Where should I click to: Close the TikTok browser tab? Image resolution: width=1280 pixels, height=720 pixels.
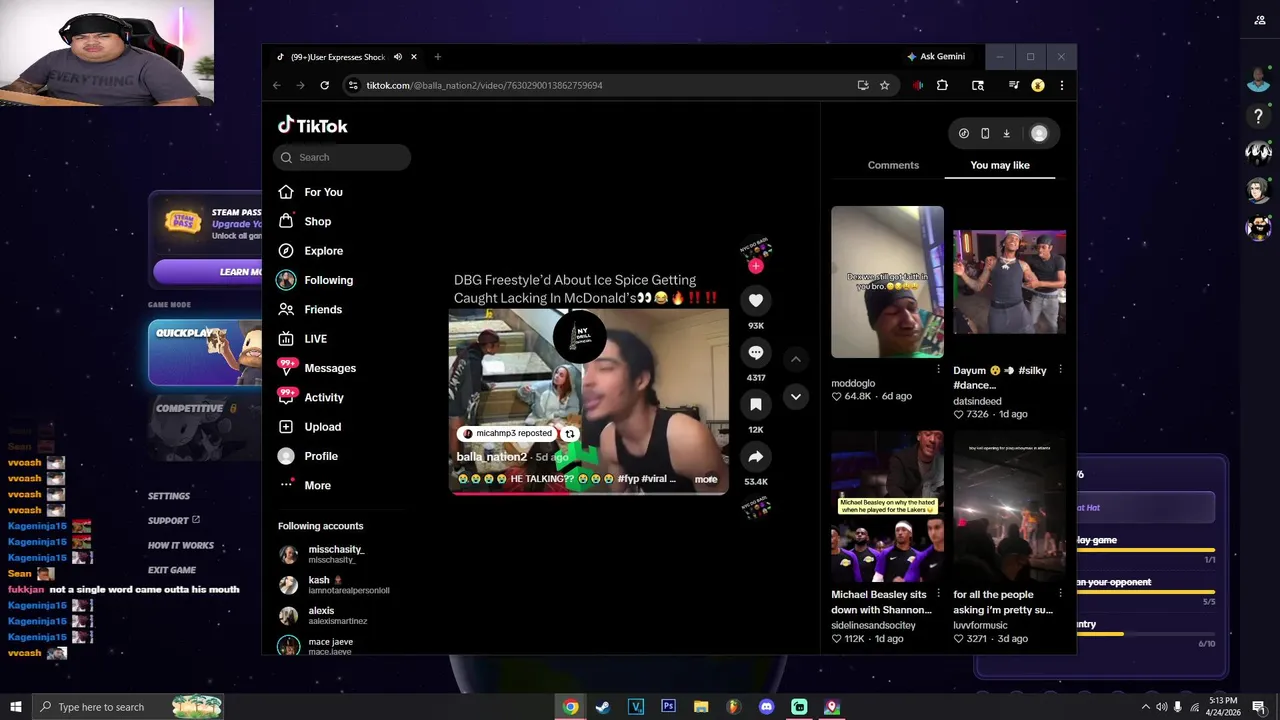414,57
